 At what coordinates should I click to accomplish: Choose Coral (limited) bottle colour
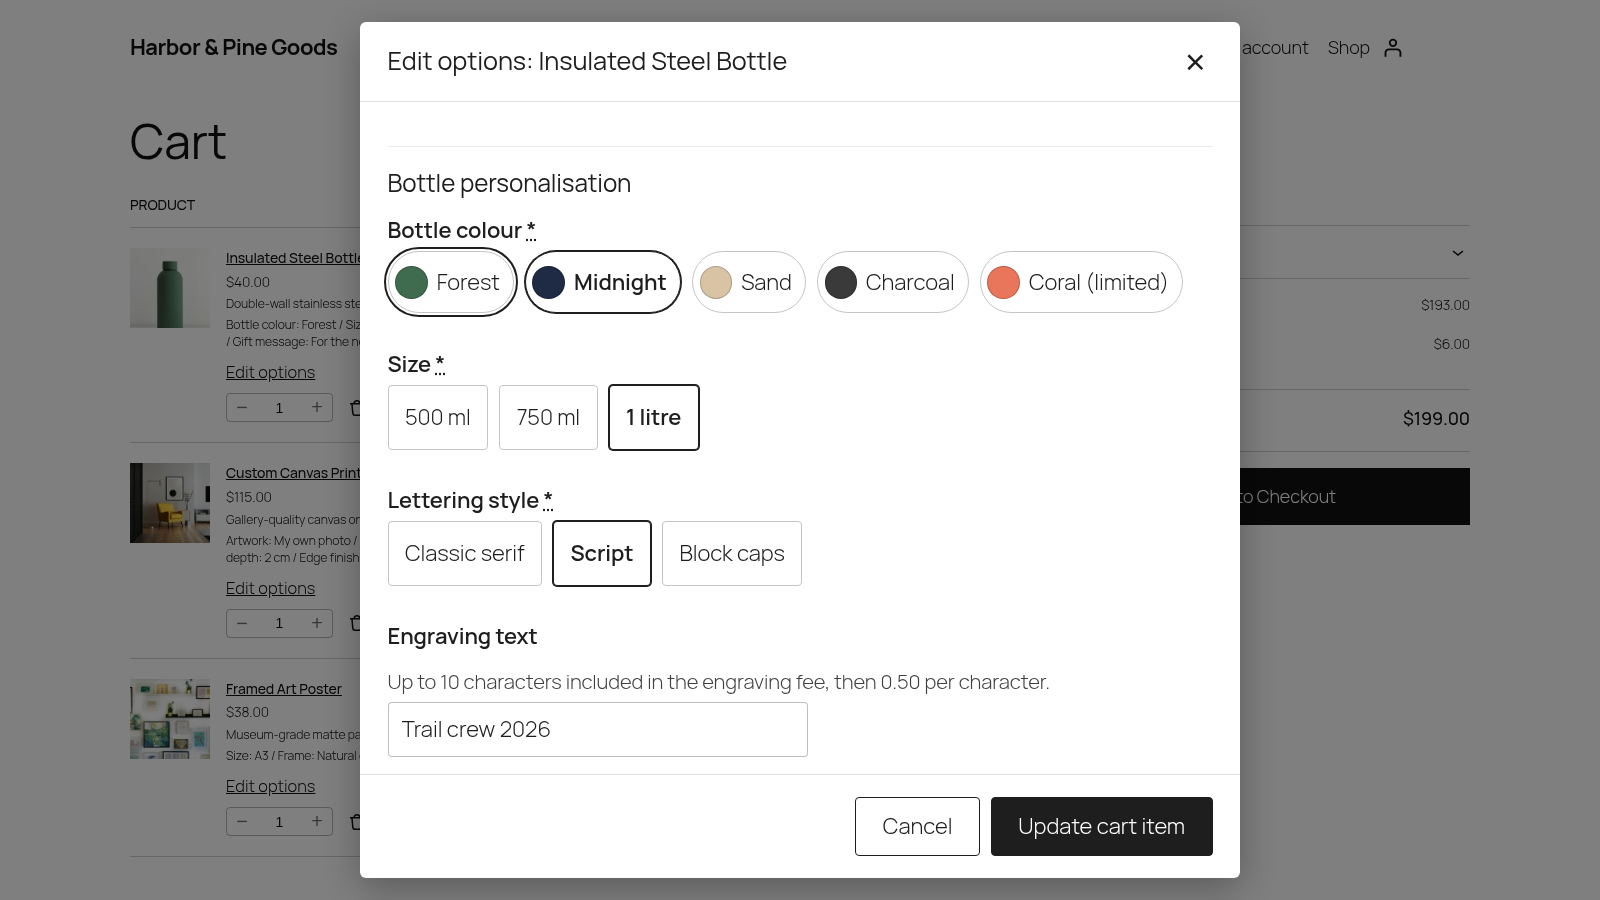1081,282
